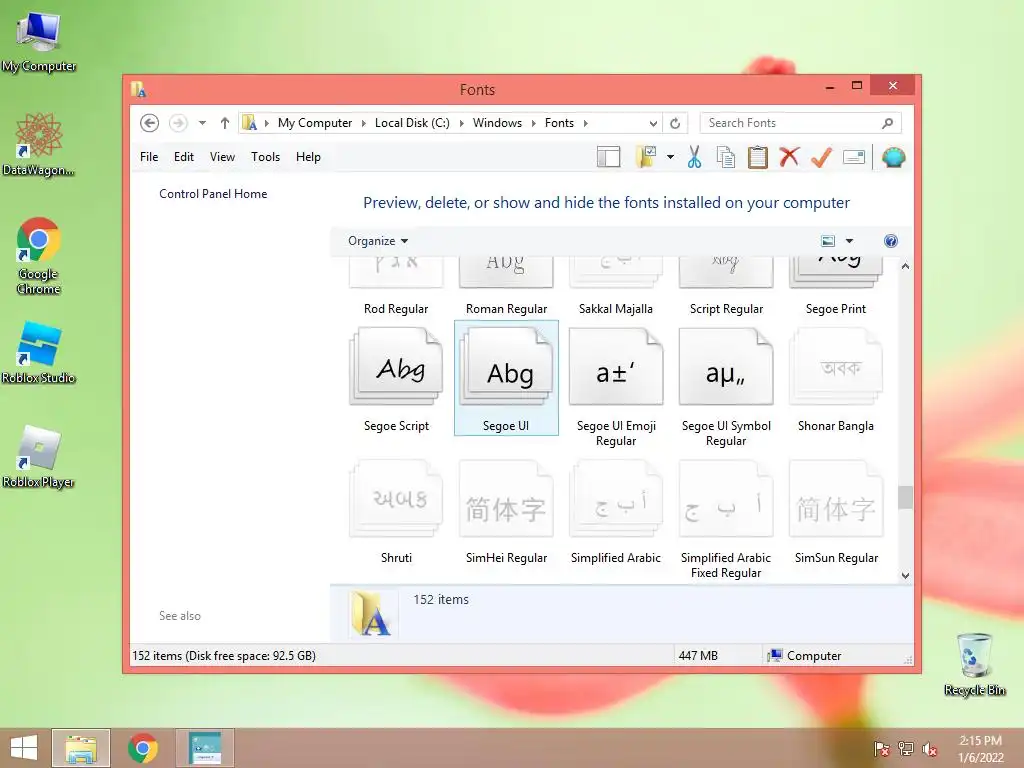Click Local Disk (C:) breadcrumb
1024x768 pixels.
412,123
